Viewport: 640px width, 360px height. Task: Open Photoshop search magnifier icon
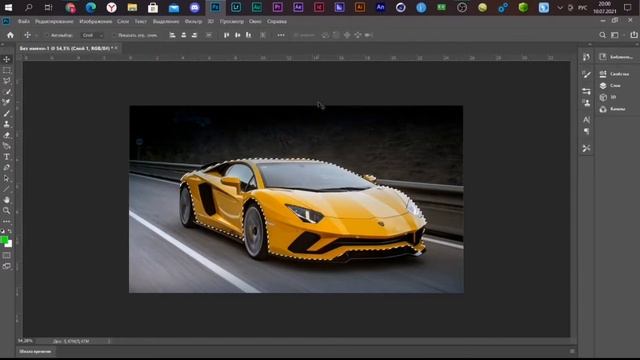tap(602, 35)
